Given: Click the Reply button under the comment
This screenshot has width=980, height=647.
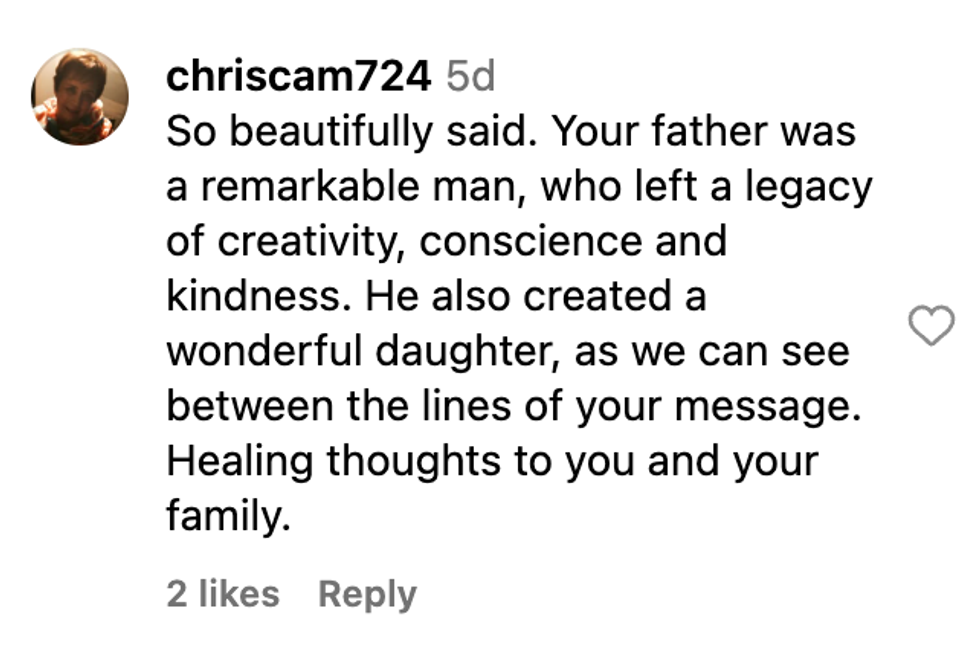Looking at the screenshot, I should pos(367,594).
